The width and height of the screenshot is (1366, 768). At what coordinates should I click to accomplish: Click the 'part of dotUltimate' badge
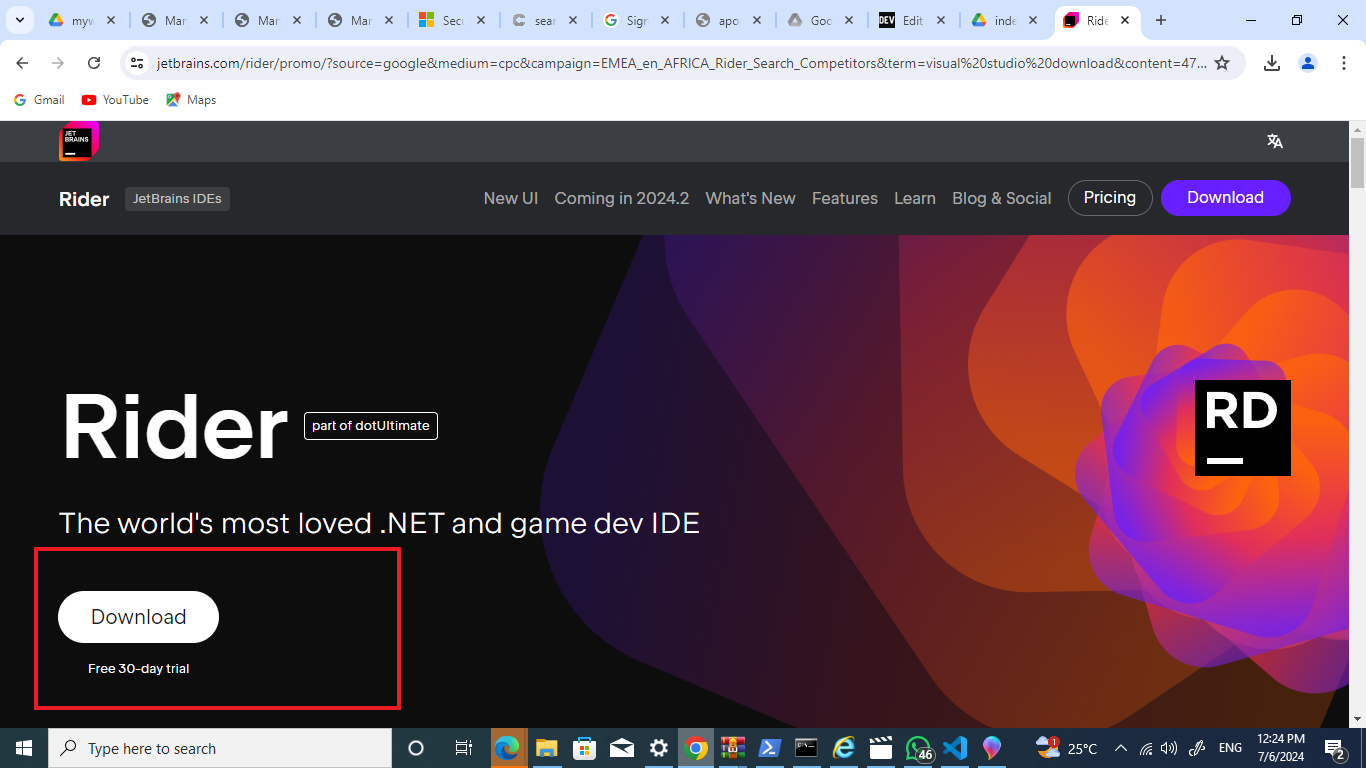(371, 426)
